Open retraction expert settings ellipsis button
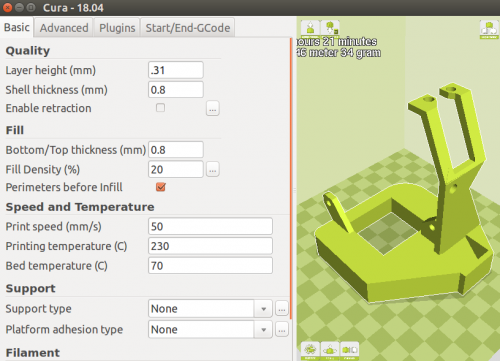500x361 pixels. point(213,108)
